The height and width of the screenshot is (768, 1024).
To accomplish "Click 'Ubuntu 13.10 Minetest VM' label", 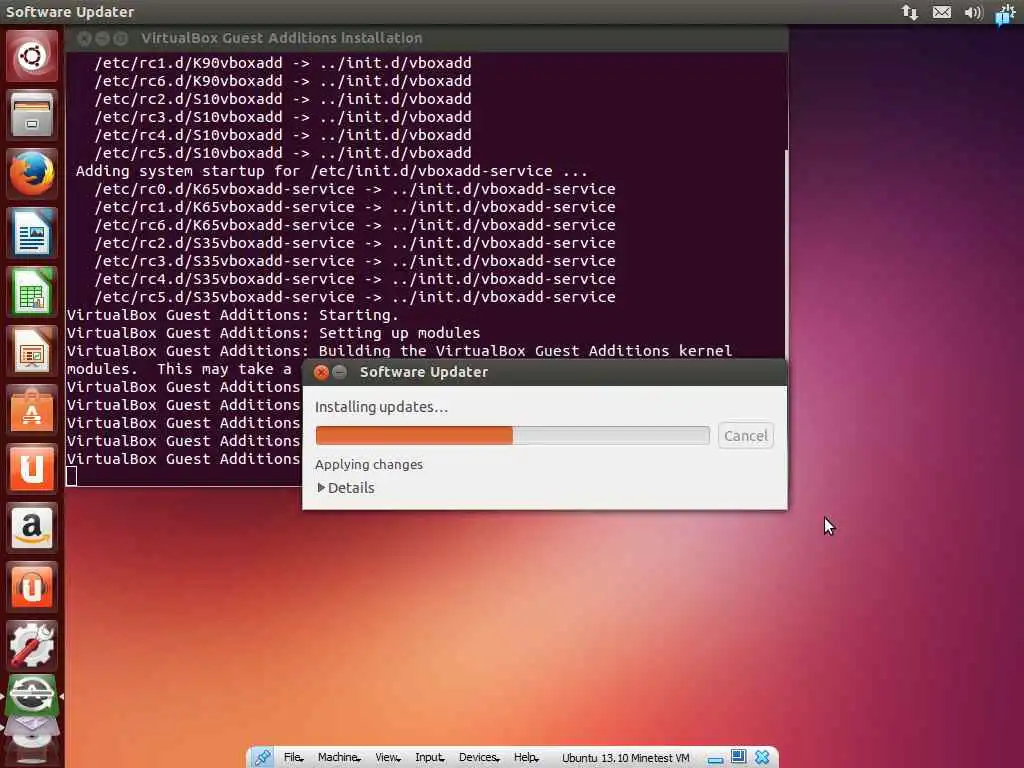I will (626, 758).
